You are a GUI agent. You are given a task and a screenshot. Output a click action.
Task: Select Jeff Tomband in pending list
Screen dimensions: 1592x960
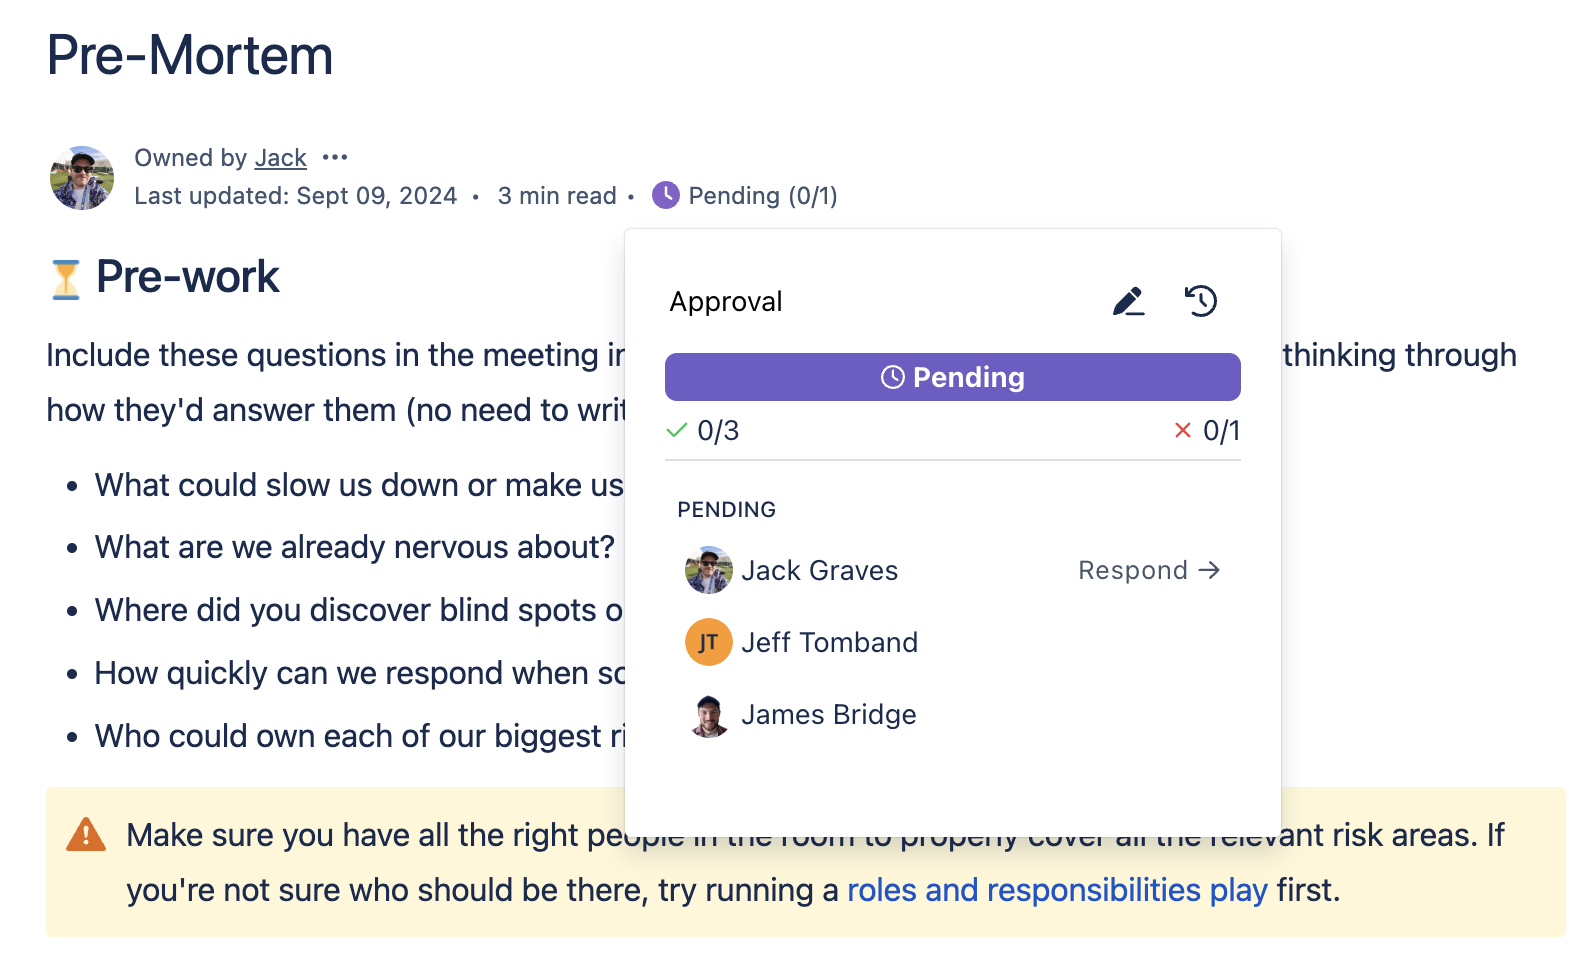click(x=829, y=642)
